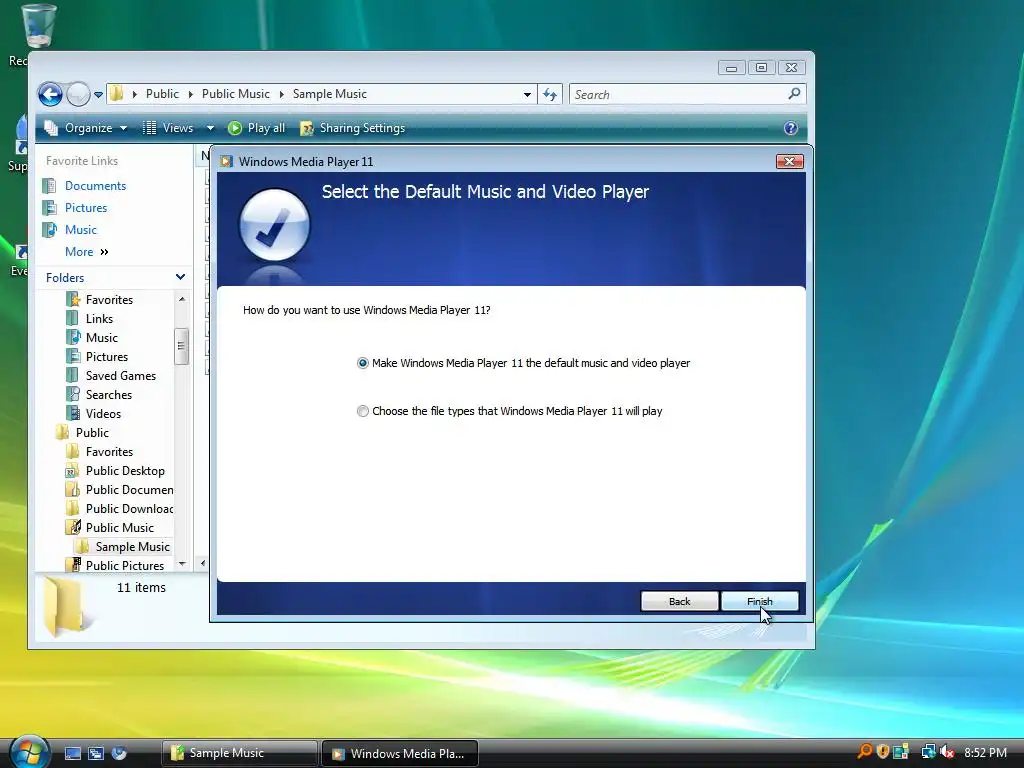Click Play all in Explorer toolbar
Screen dimensions: 1024x768
(x=257, y=128)
